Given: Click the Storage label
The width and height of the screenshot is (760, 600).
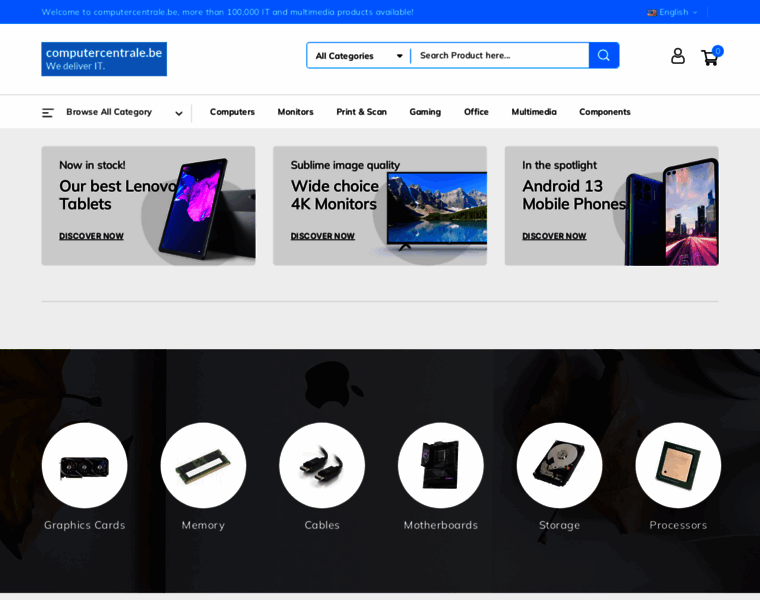Looking at the screenshot, I should click(x=559, y=525).
